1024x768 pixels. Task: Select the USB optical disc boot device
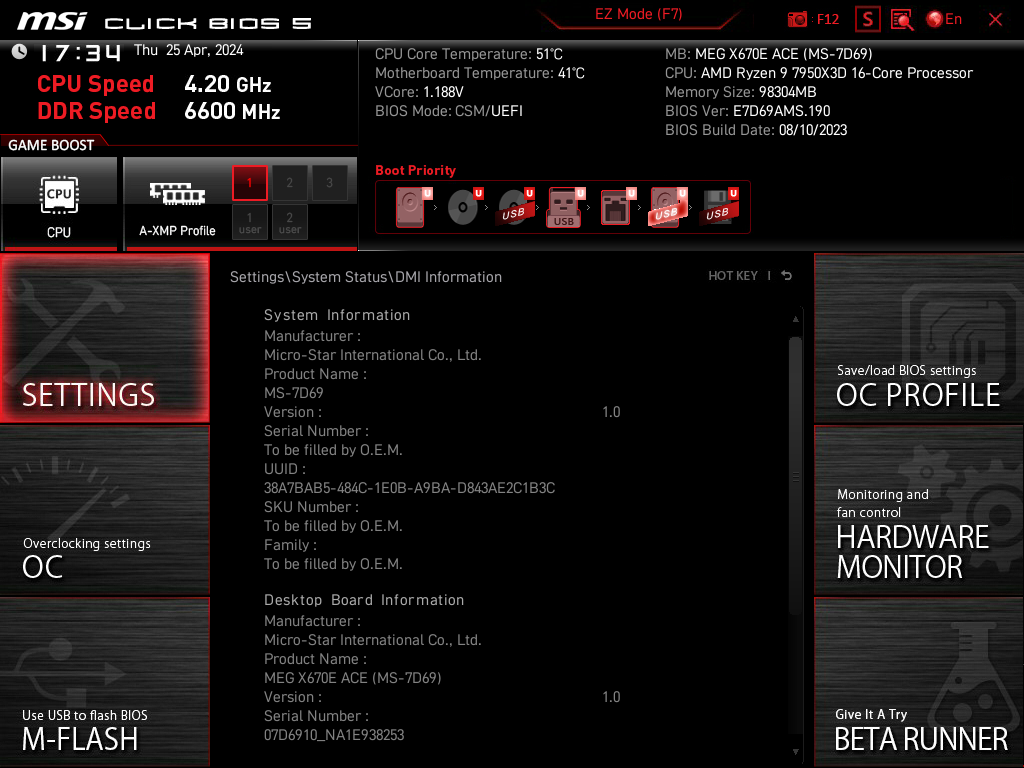(515, 207)
